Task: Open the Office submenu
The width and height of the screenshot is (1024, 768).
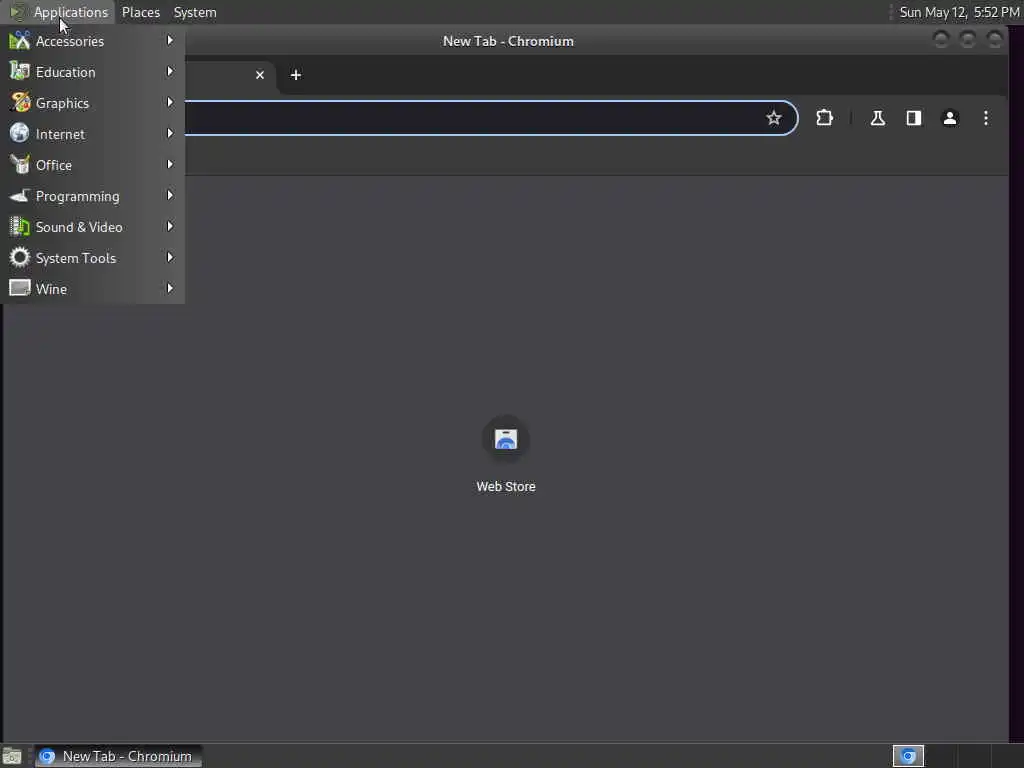Action: 92,165
